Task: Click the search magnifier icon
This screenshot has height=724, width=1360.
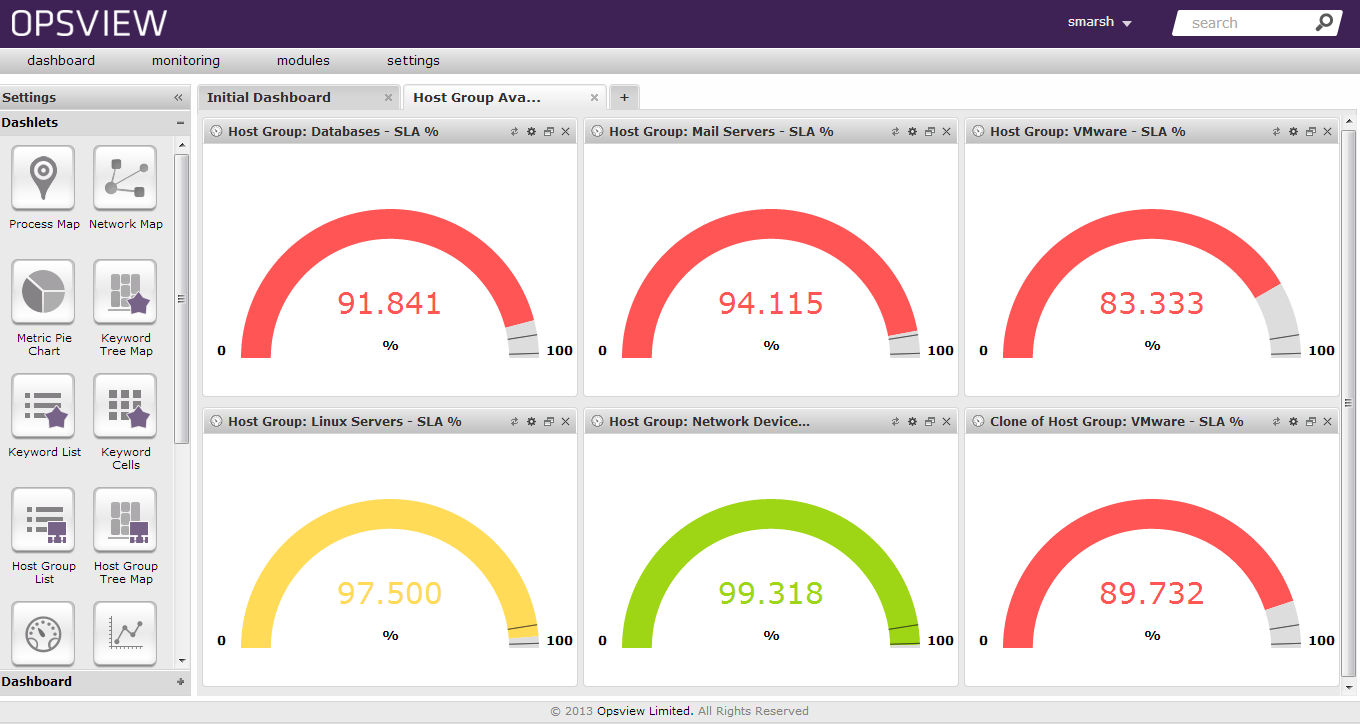Action: point(1324,22)
